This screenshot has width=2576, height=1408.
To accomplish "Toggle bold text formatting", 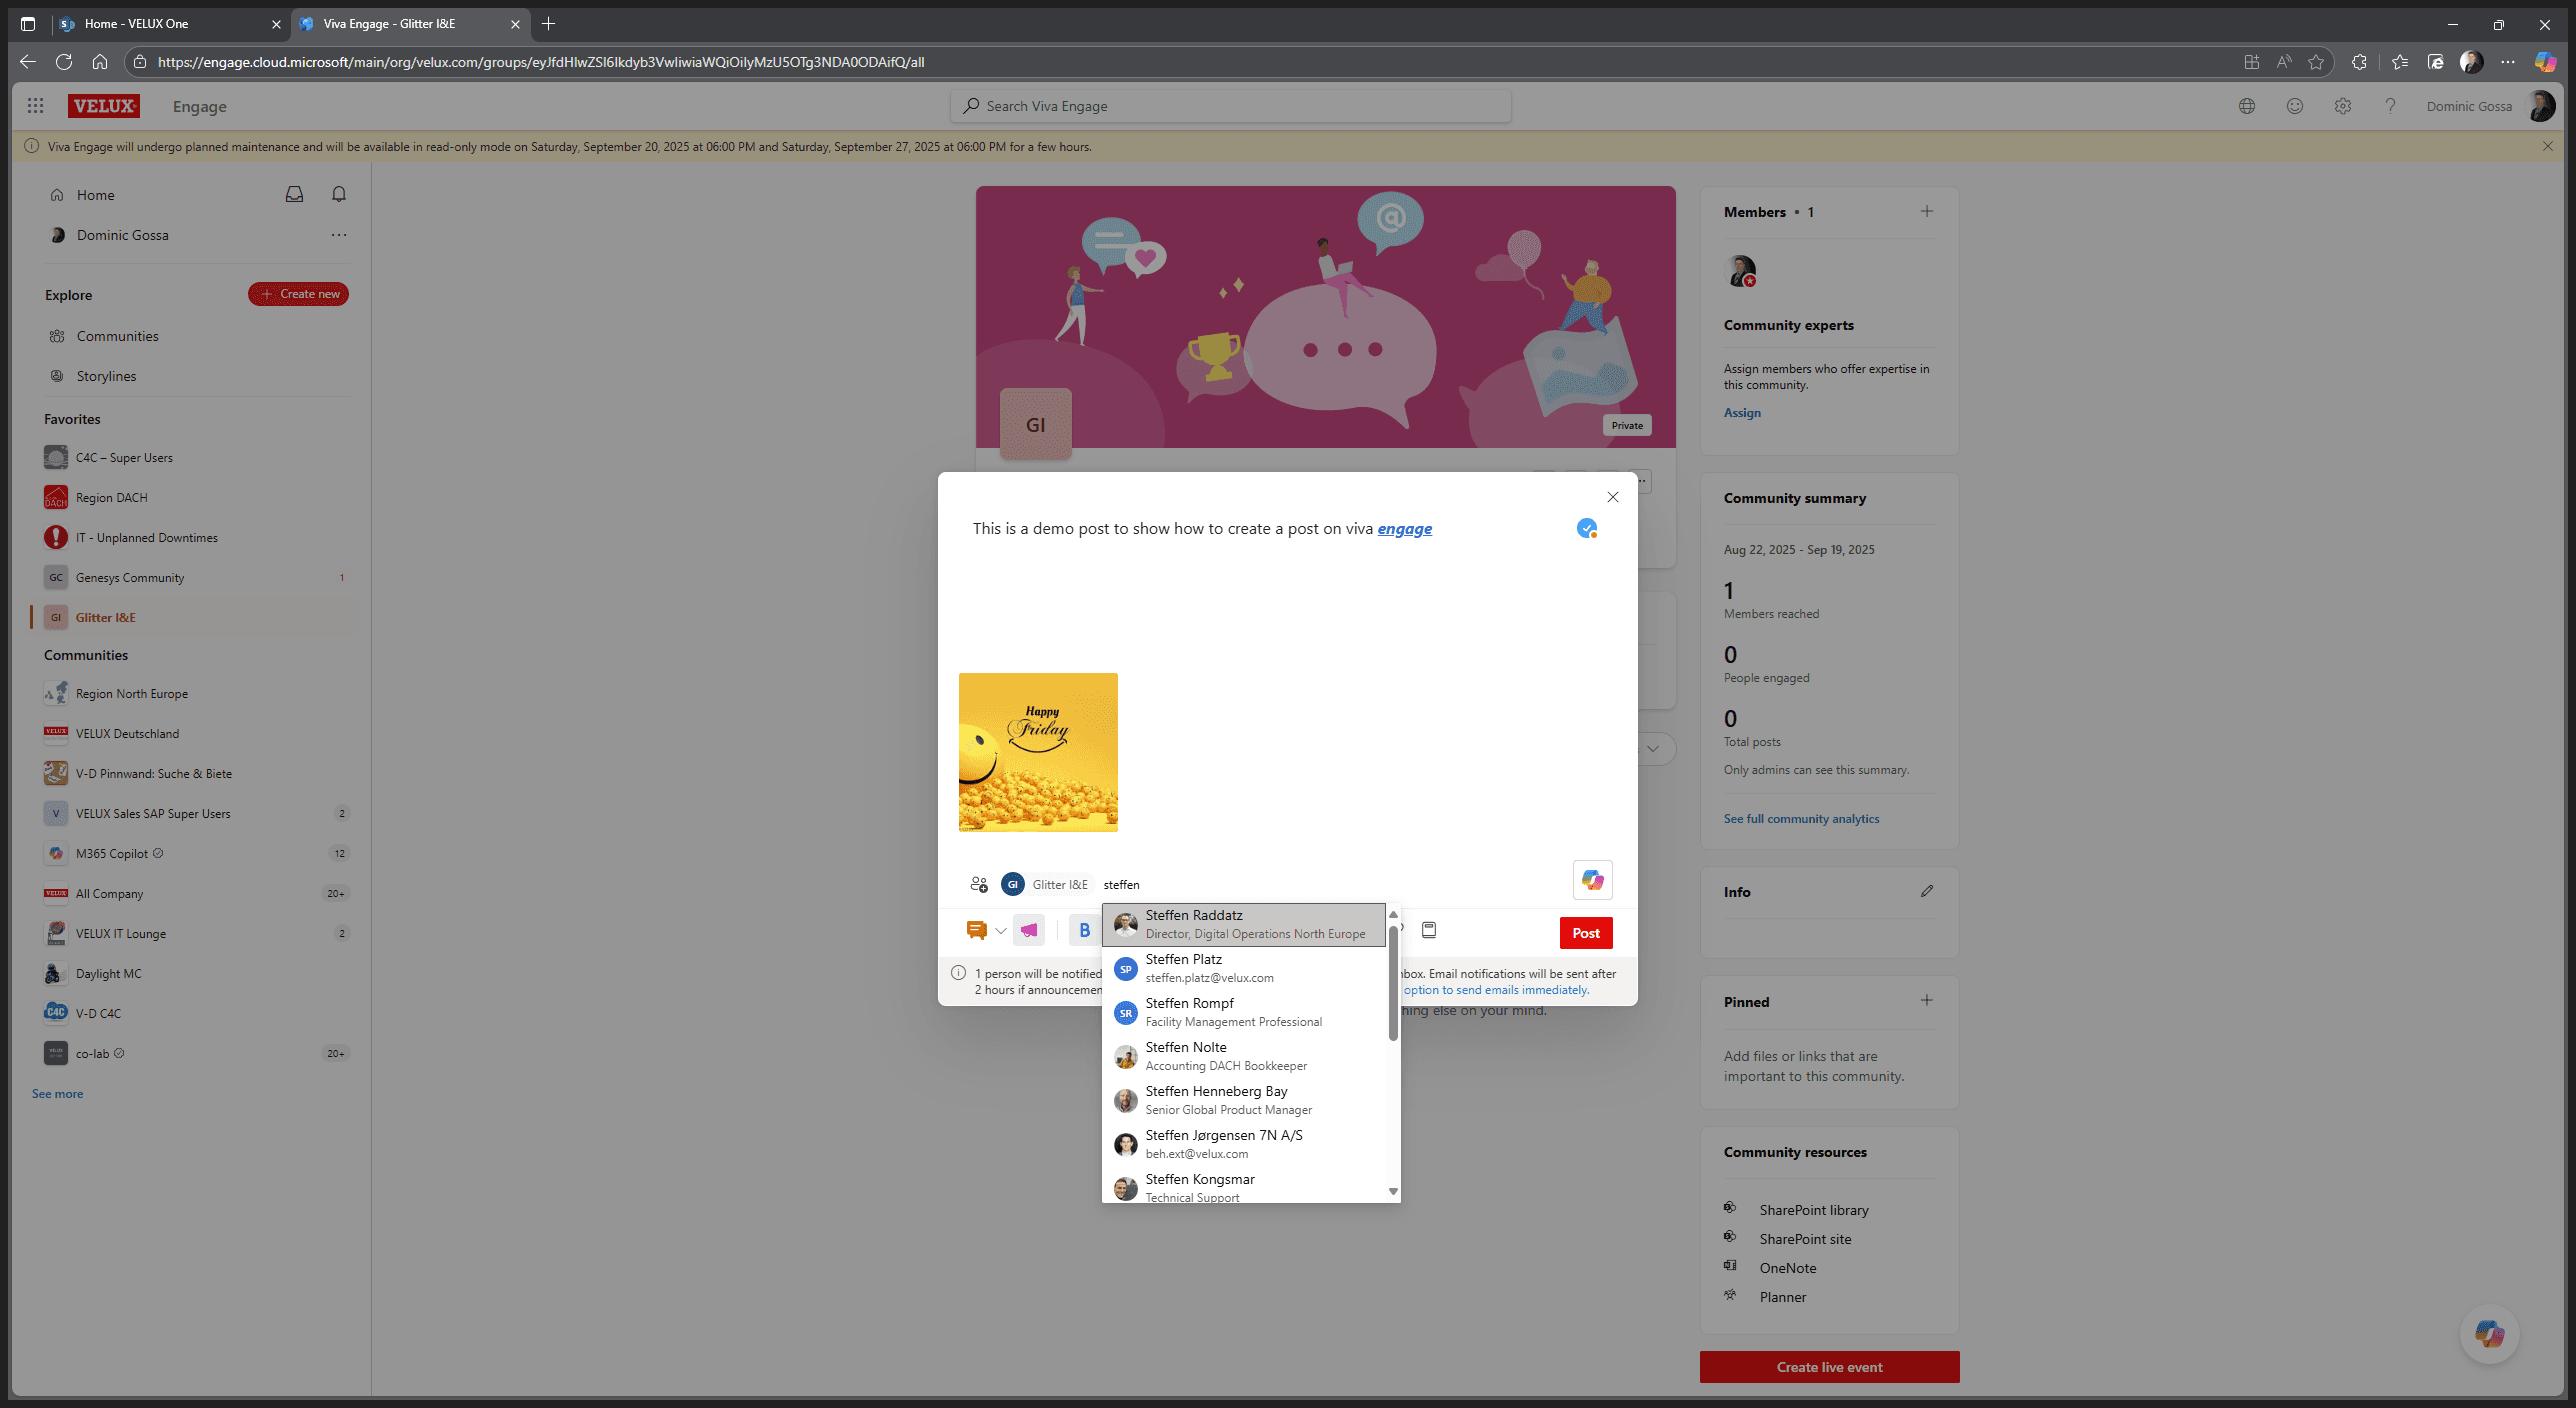I will coord(1084,931).
